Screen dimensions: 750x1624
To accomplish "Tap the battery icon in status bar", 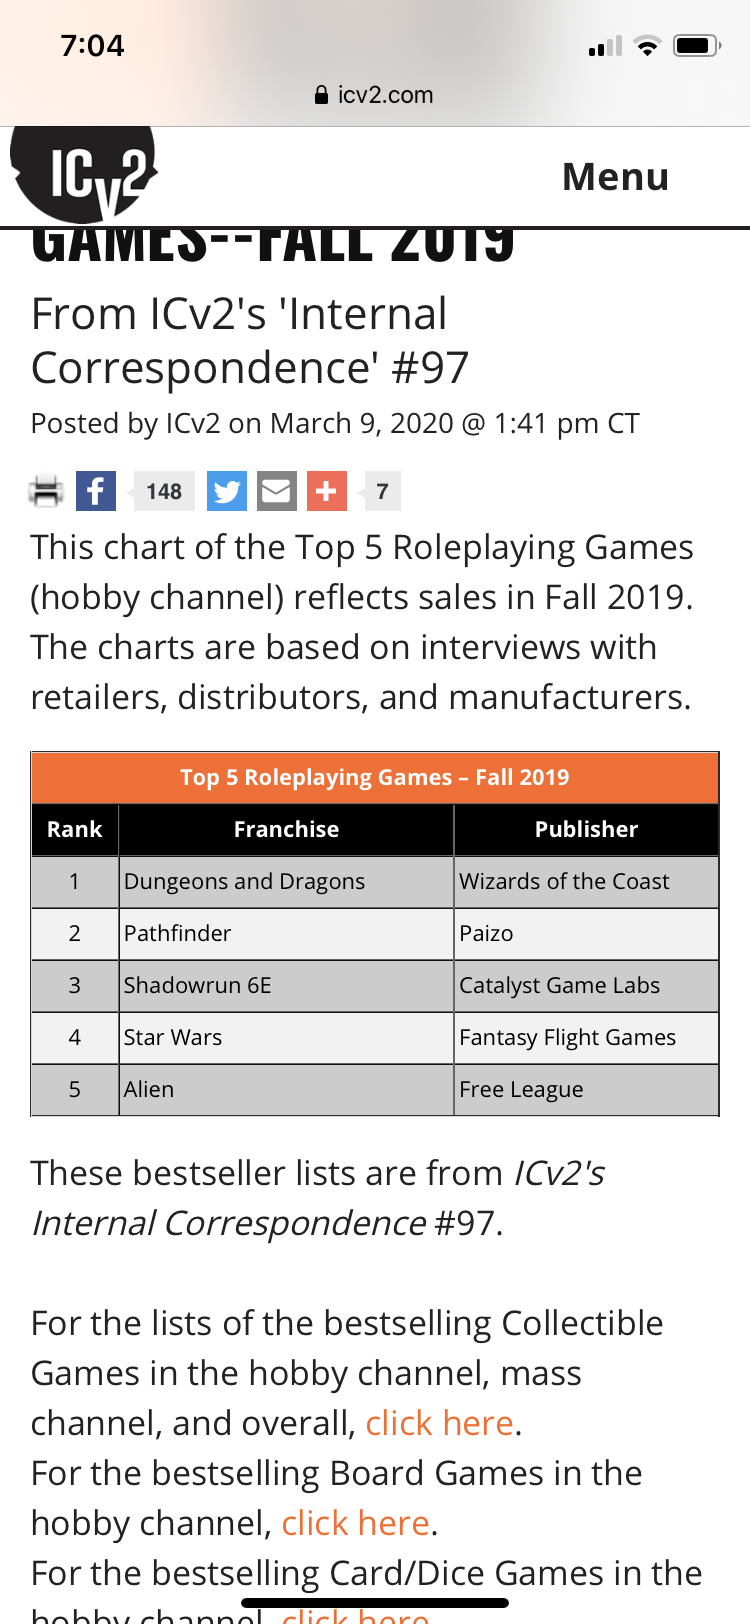I will (697, 45).
